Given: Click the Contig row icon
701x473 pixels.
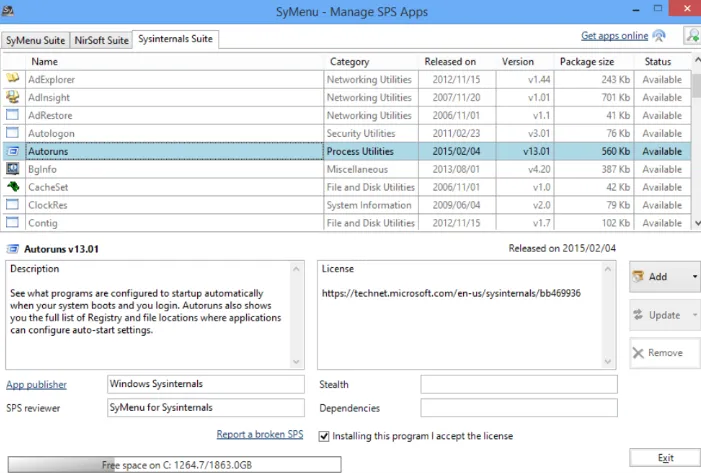Looking at the screenshot, I should pos(13,222).
